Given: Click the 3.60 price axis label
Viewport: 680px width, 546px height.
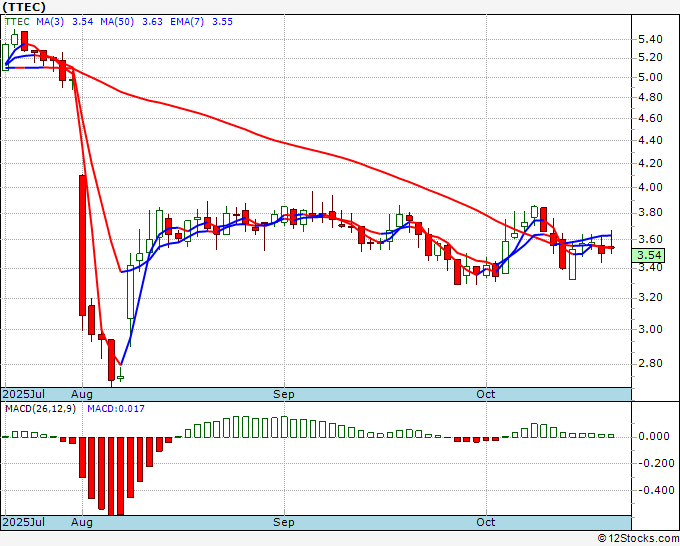Looking at the screenshot, I should (x=650, y=239).
